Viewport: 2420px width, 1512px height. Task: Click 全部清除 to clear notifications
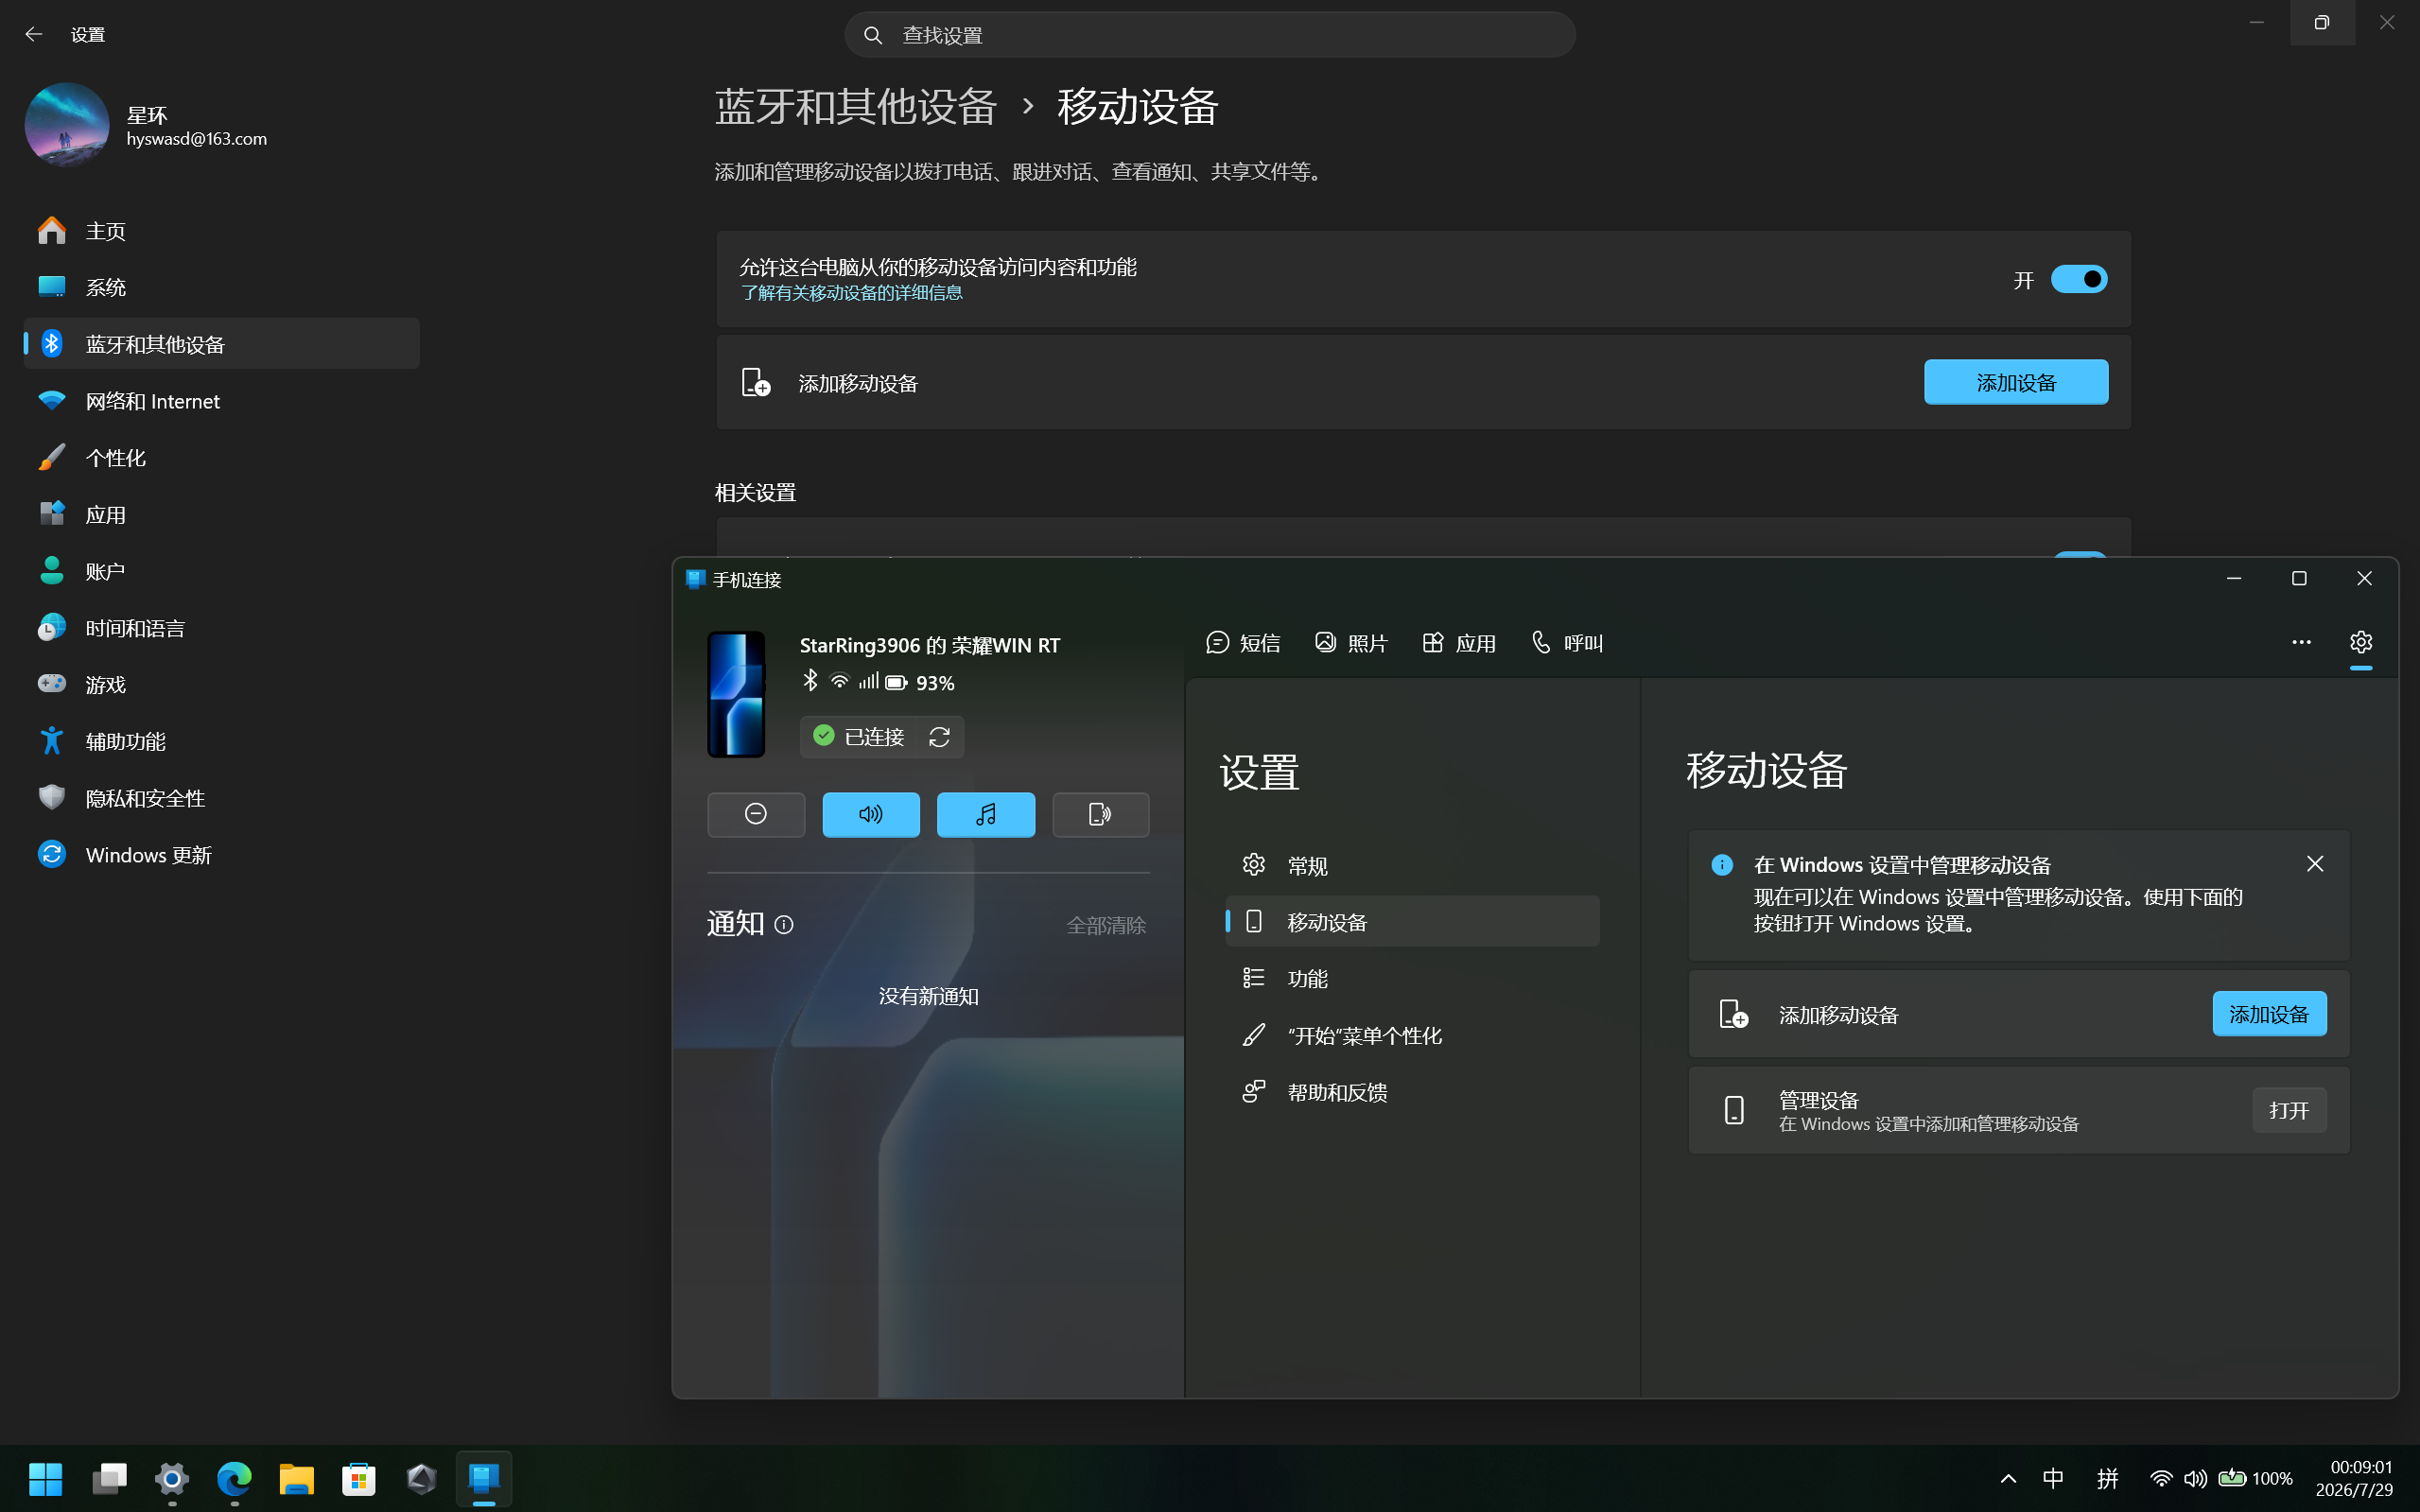(1106, 925)
